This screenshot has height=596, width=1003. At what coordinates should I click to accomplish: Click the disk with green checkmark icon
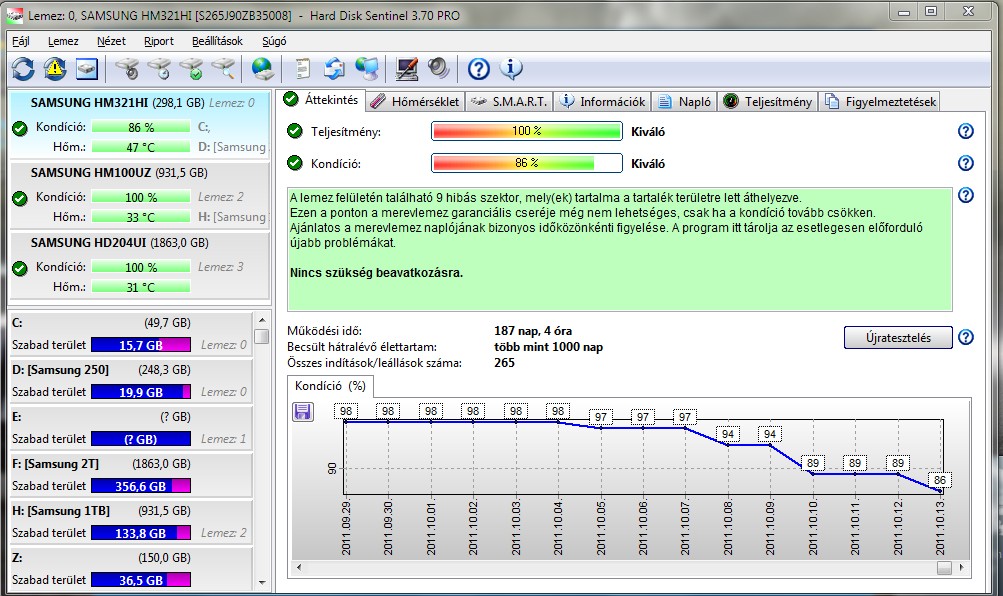tap(191, 68)
